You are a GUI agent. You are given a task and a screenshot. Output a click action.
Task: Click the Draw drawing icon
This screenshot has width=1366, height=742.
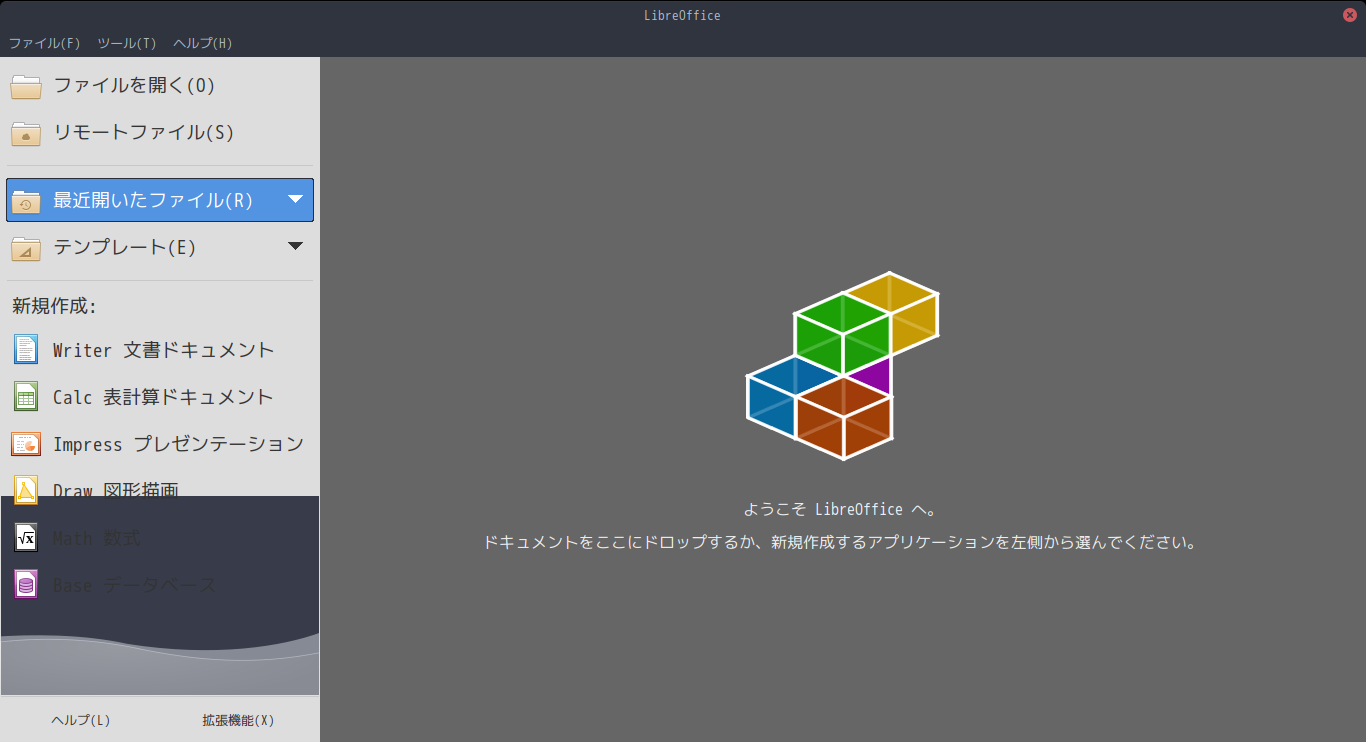pos(26,490)
